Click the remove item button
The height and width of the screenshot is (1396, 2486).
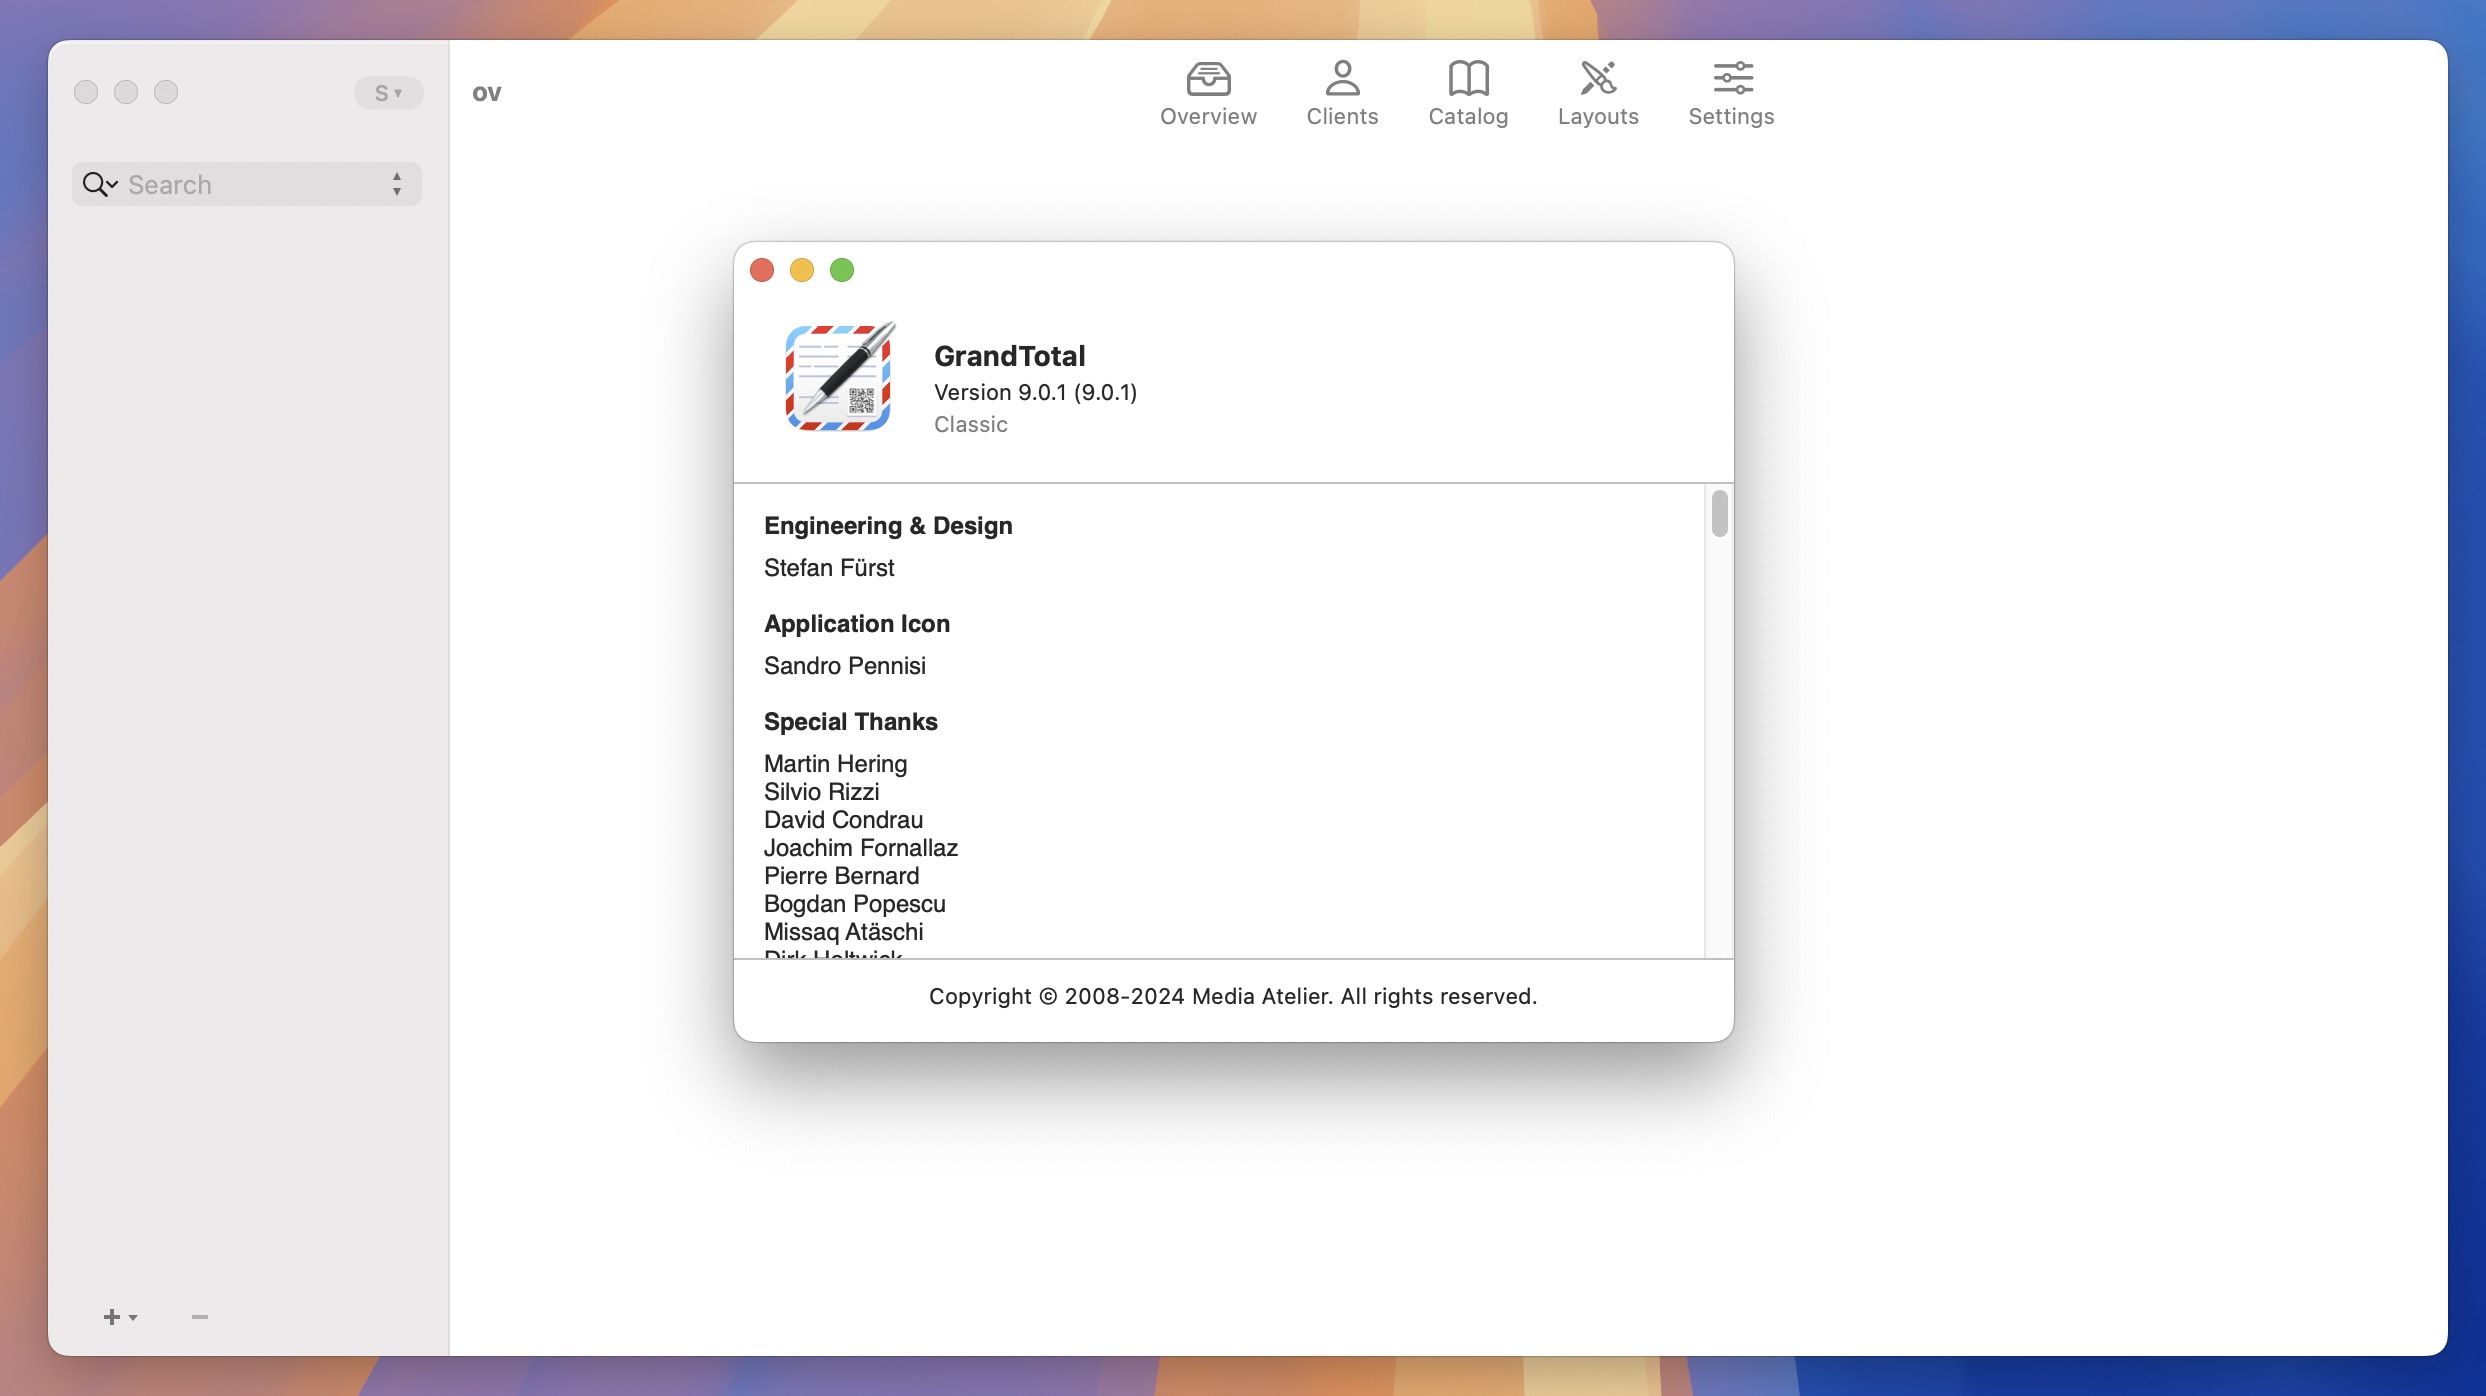coord(200,1316)
